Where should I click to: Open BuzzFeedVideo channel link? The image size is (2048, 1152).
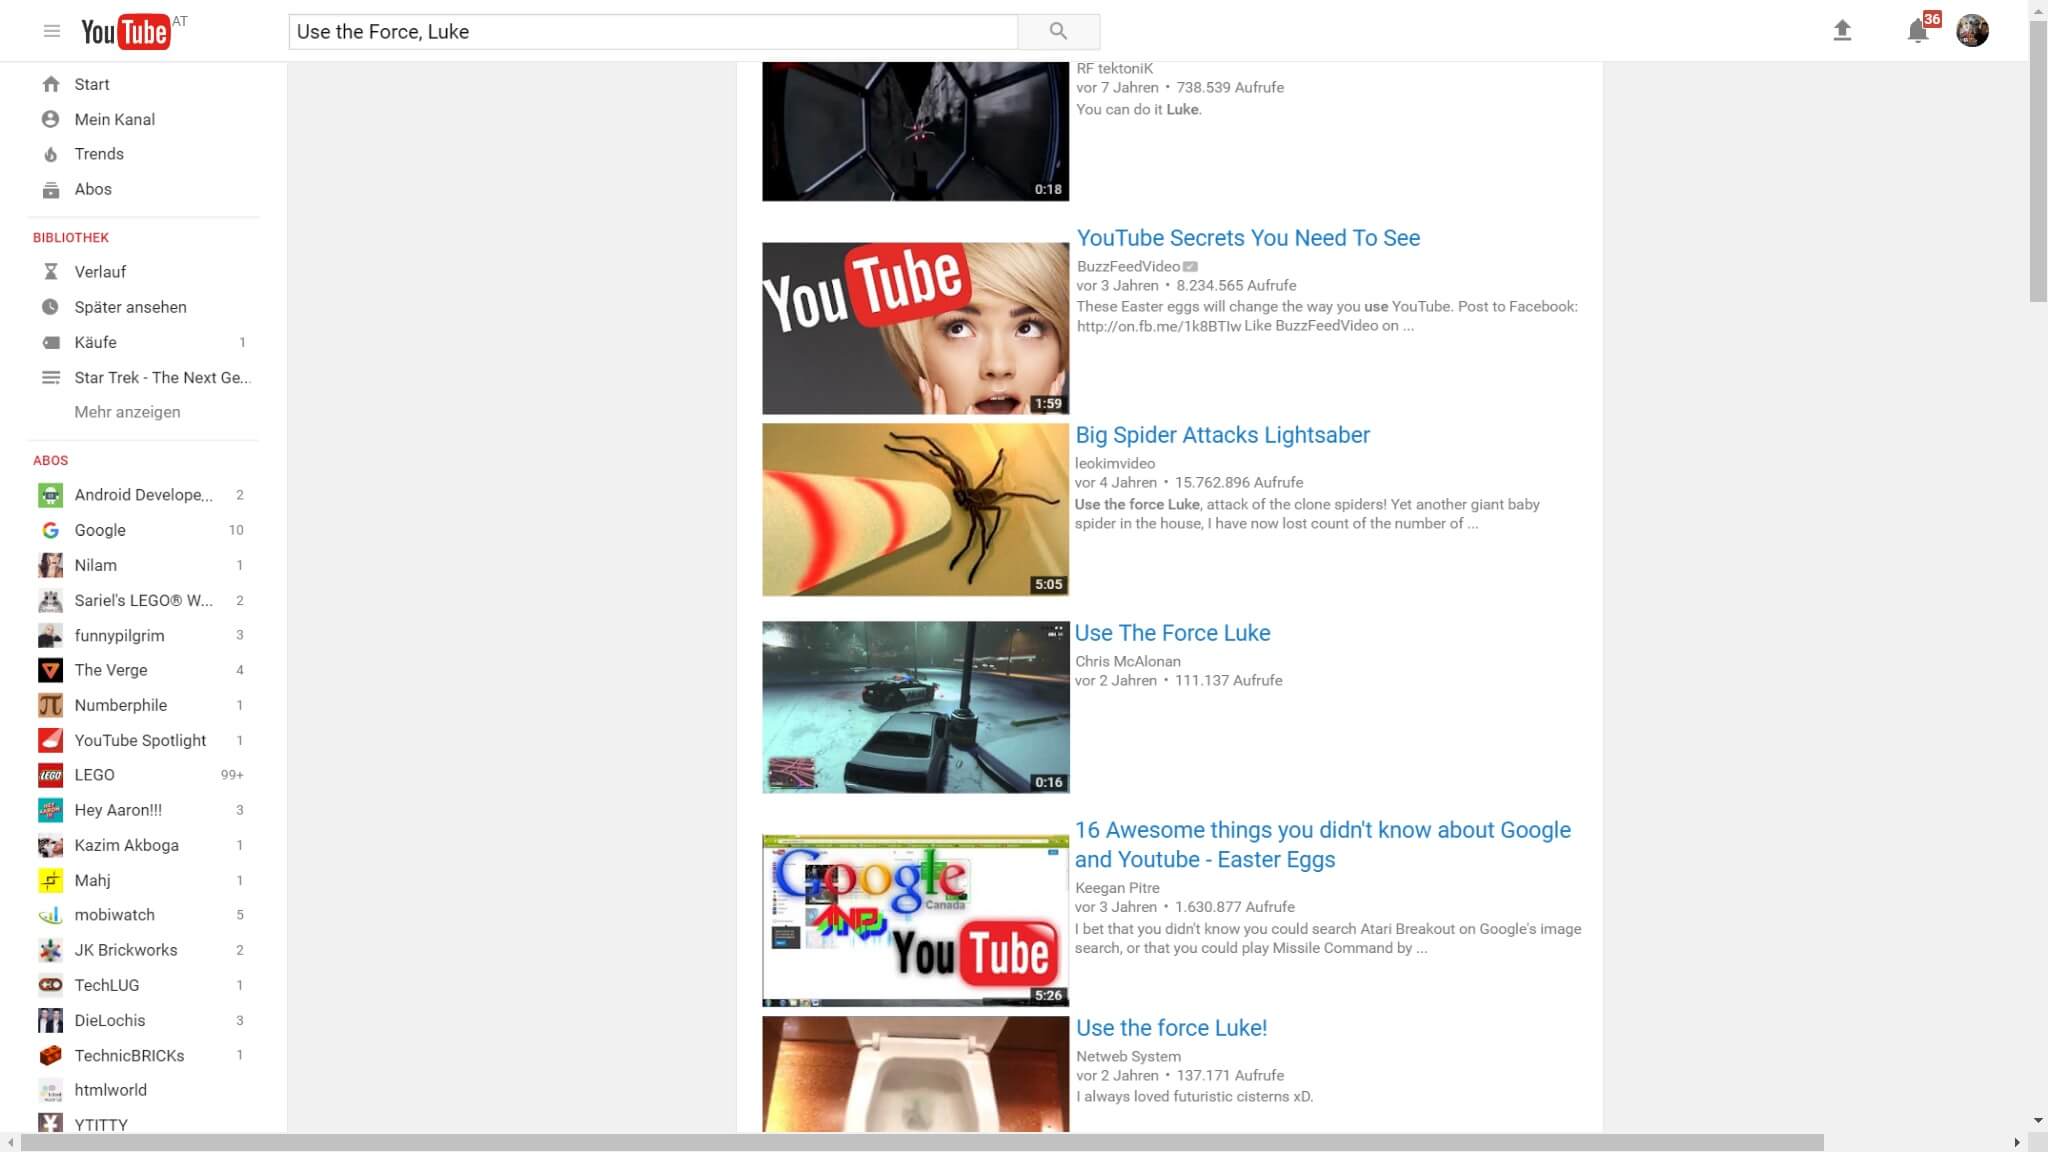(x=1128, y=266)
